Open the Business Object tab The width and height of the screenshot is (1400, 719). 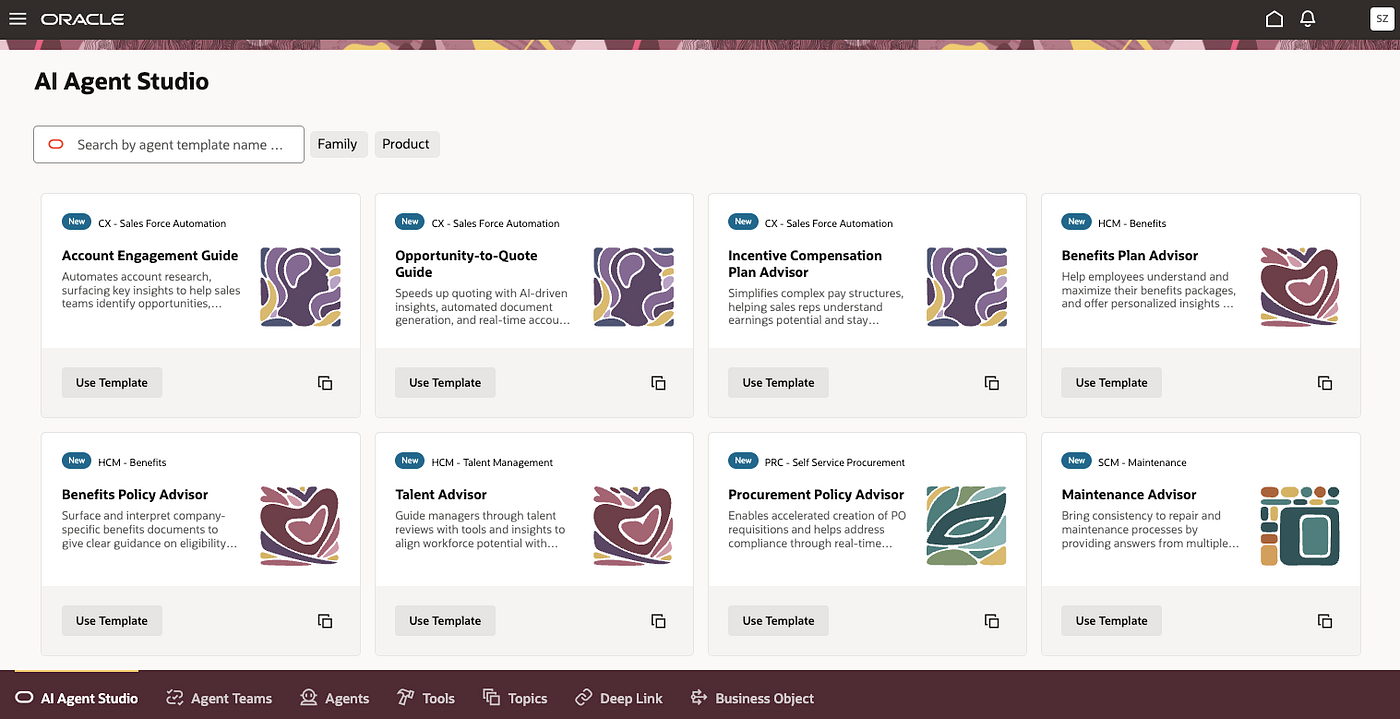[751, 698]
